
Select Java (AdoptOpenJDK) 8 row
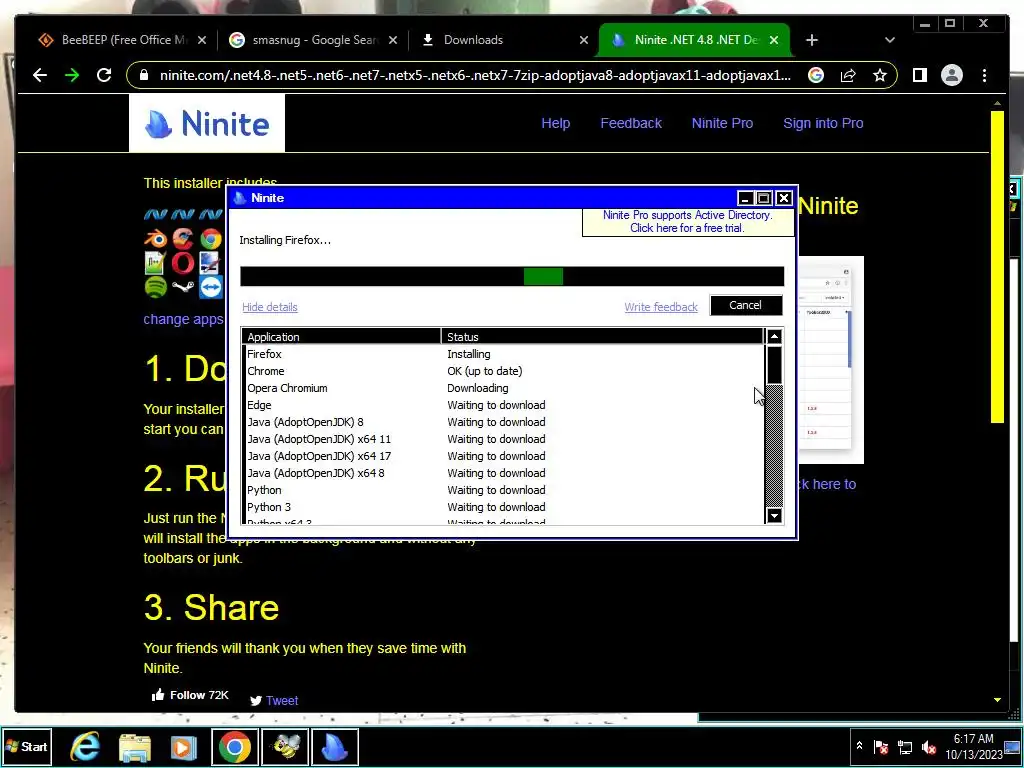coord(503,422)
